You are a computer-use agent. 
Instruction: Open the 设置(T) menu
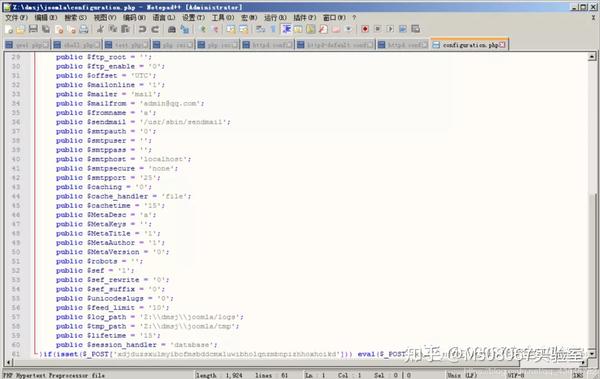tap(193, 18)
